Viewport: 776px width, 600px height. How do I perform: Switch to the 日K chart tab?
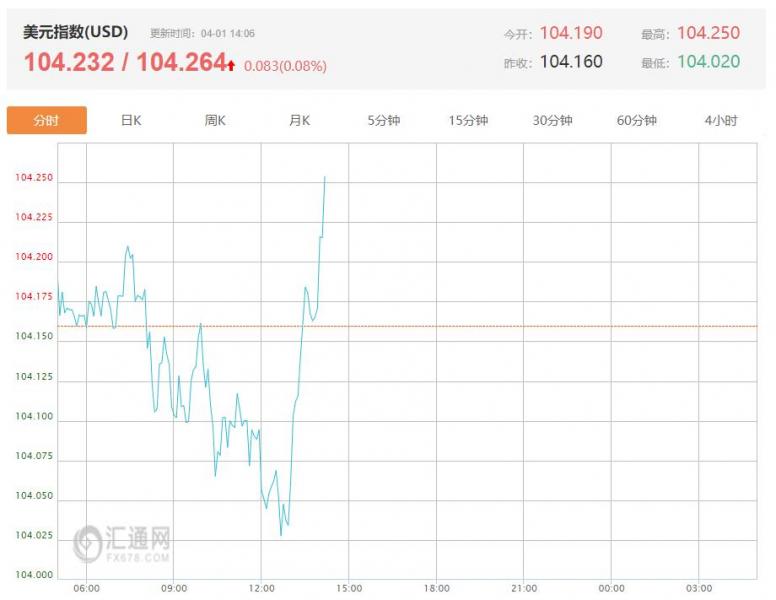[x=131, y=121]
